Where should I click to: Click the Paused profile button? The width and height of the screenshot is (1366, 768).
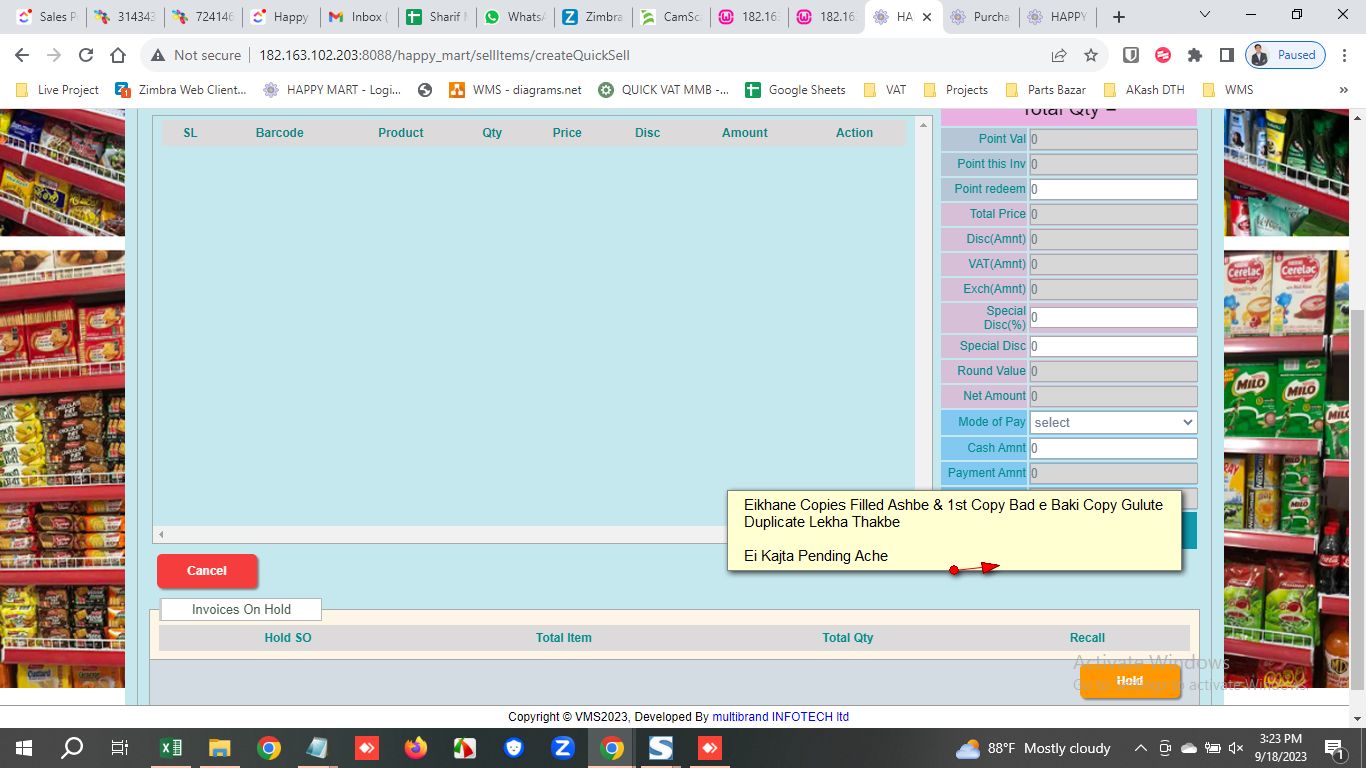(1286, 55)
